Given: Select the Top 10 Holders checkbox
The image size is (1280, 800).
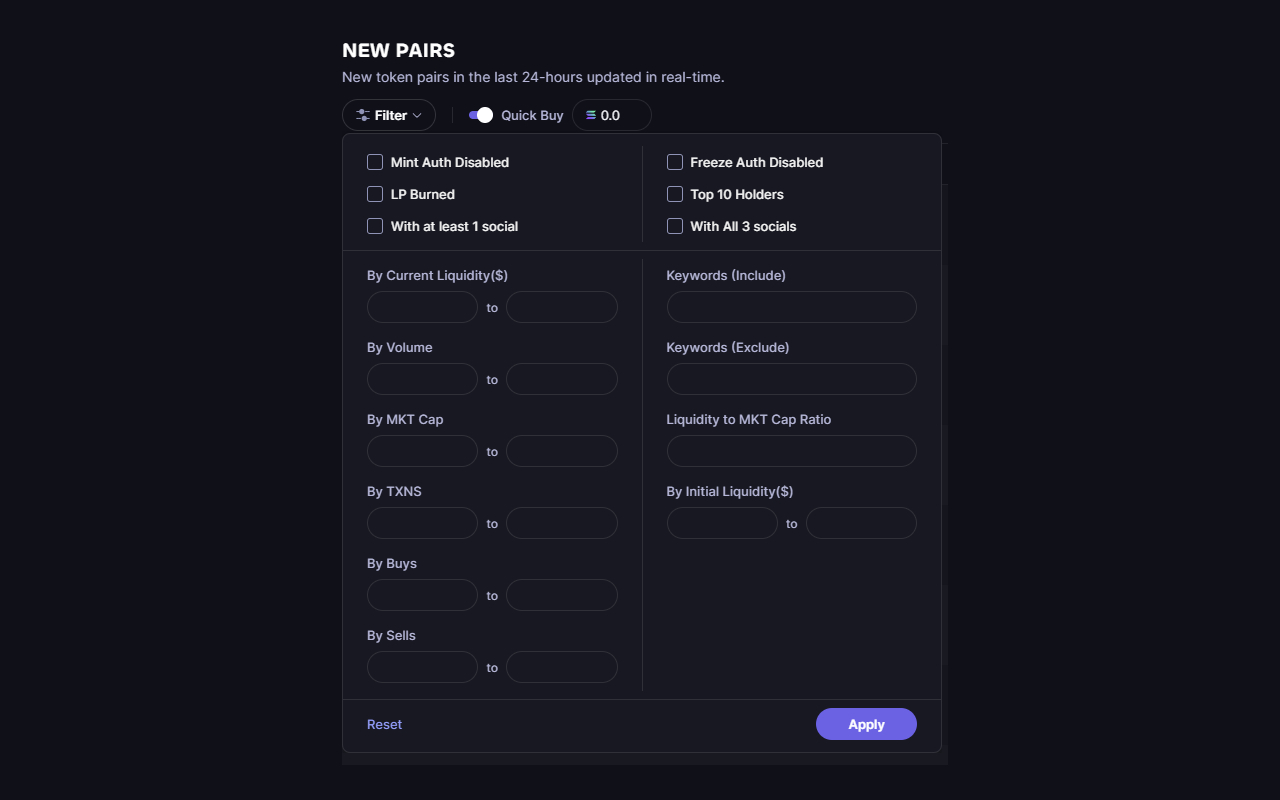Looking at the screenshot, I should pyautogui.click(x=675, y=194).
